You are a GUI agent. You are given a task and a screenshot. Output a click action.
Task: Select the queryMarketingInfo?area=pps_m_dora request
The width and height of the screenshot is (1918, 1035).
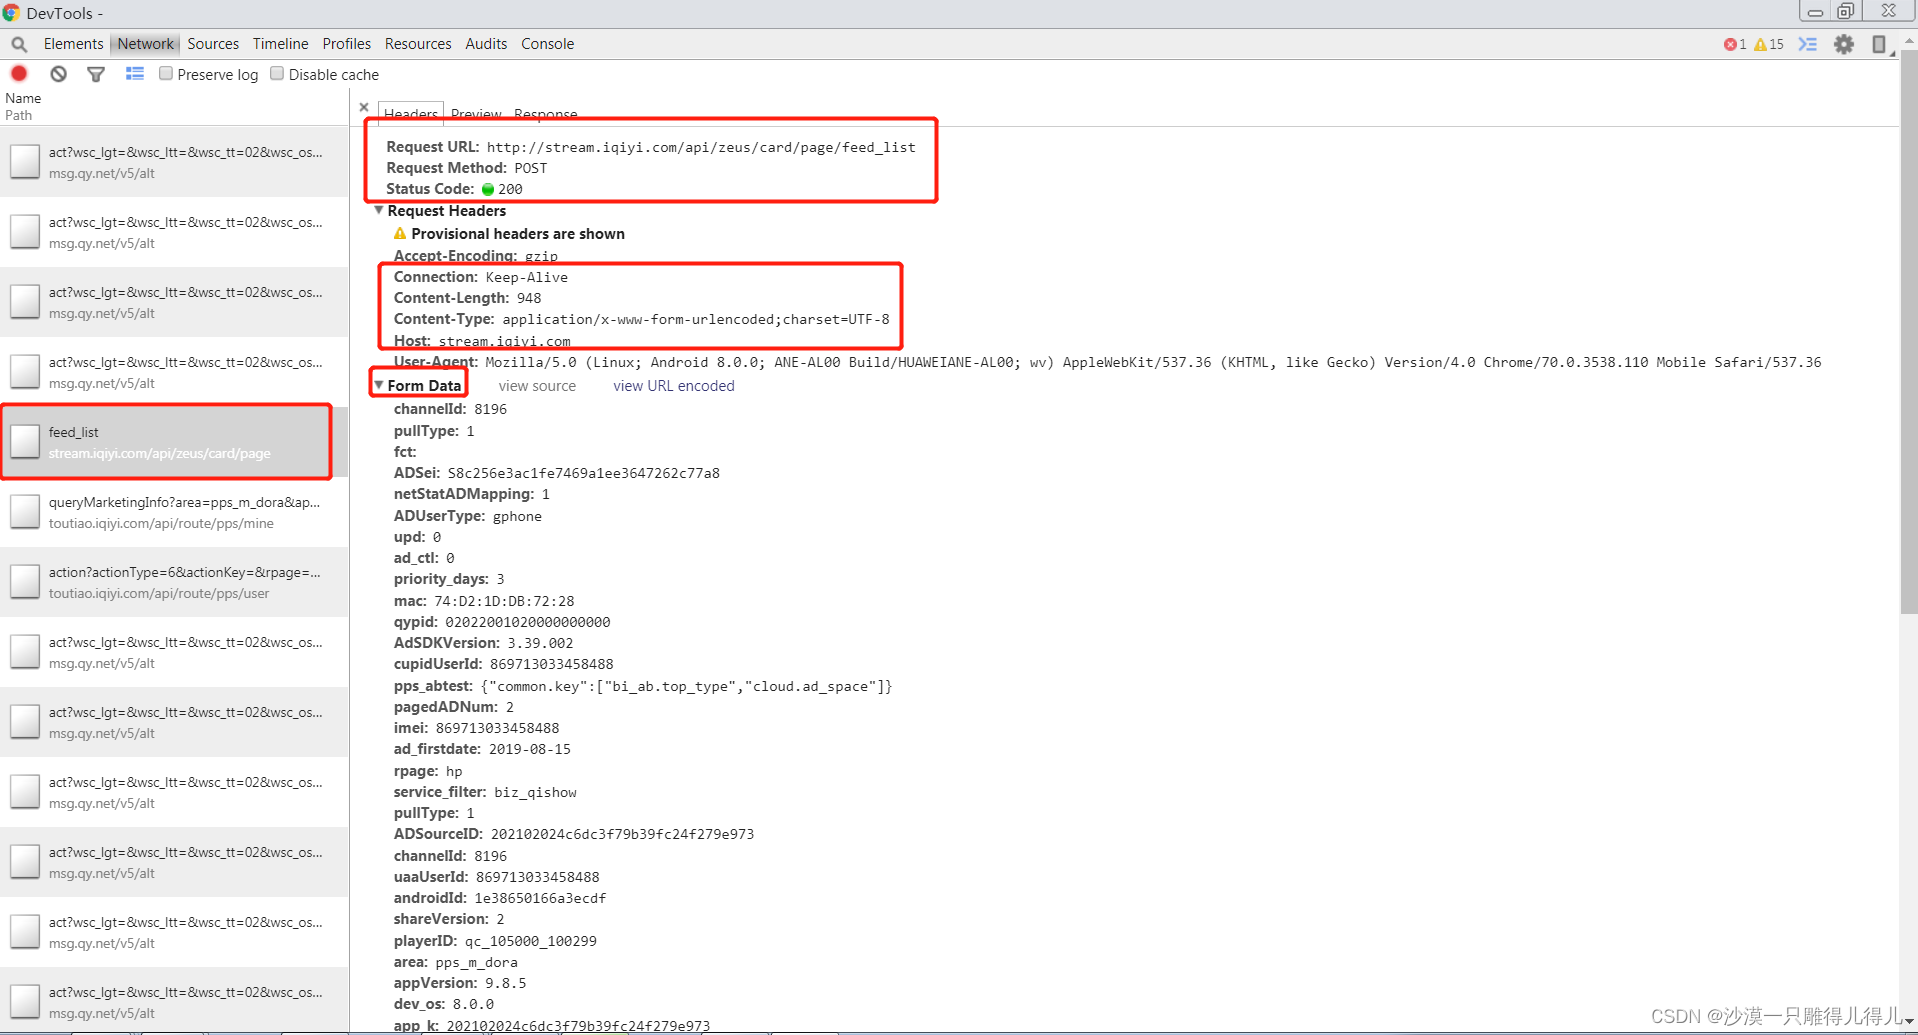click(x=174, y=511)
